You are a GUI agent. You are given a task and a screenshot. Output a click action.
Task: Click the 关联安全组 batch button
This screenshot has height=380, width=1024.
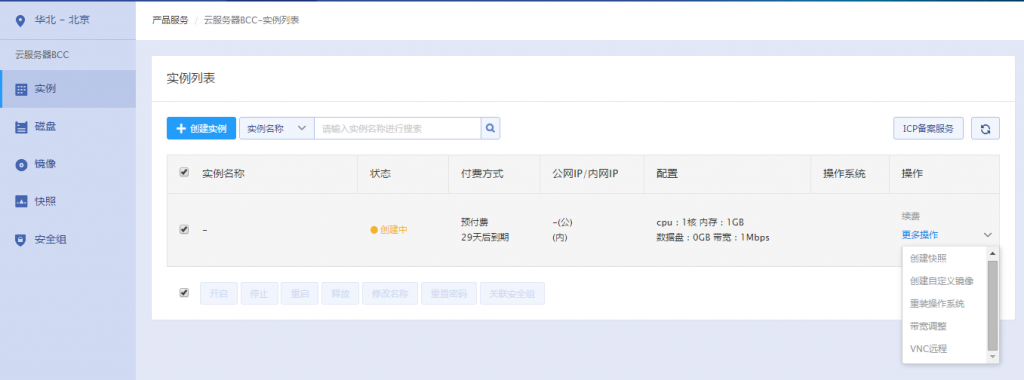pyautogui.click(x=512, y=294)
